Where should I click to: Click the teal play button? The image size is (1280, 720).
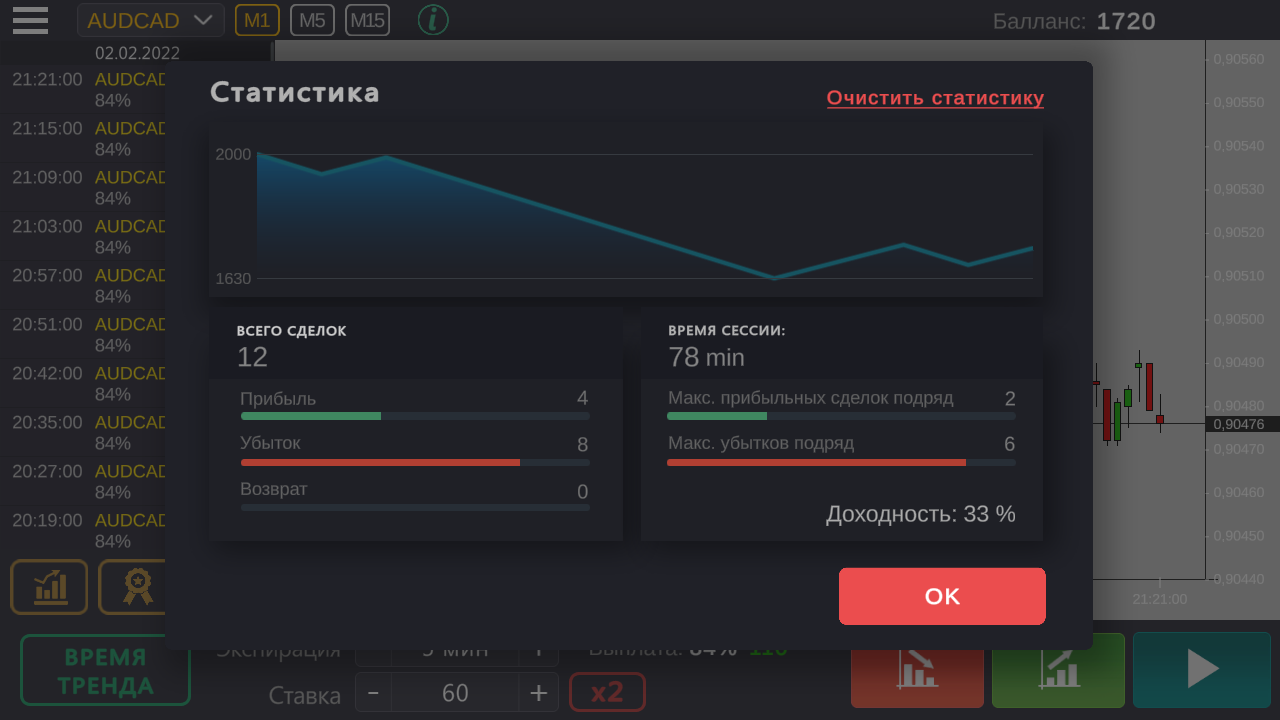tap(1201, 669)
